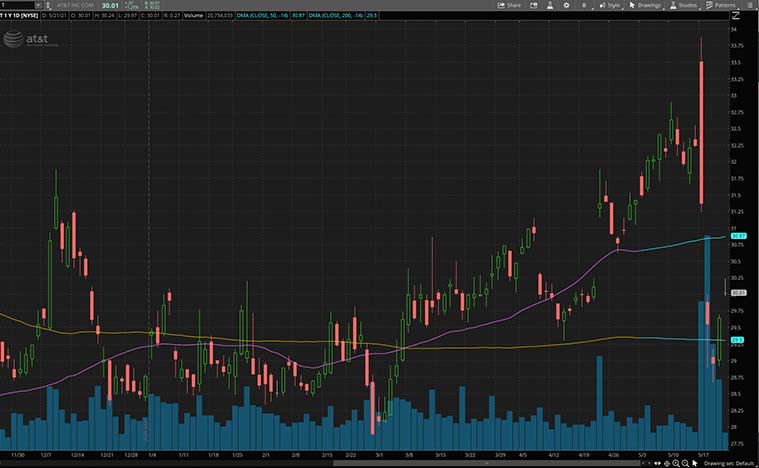This screenshot has height=468, width=759.
Task: Click the Share button in toolbar
Action: click(509, 5)
